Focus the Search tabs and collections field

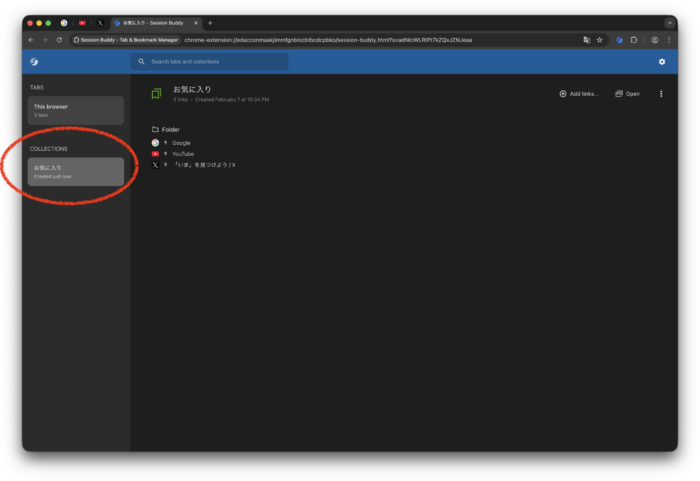pyautogui.click(x=210, y=62)
